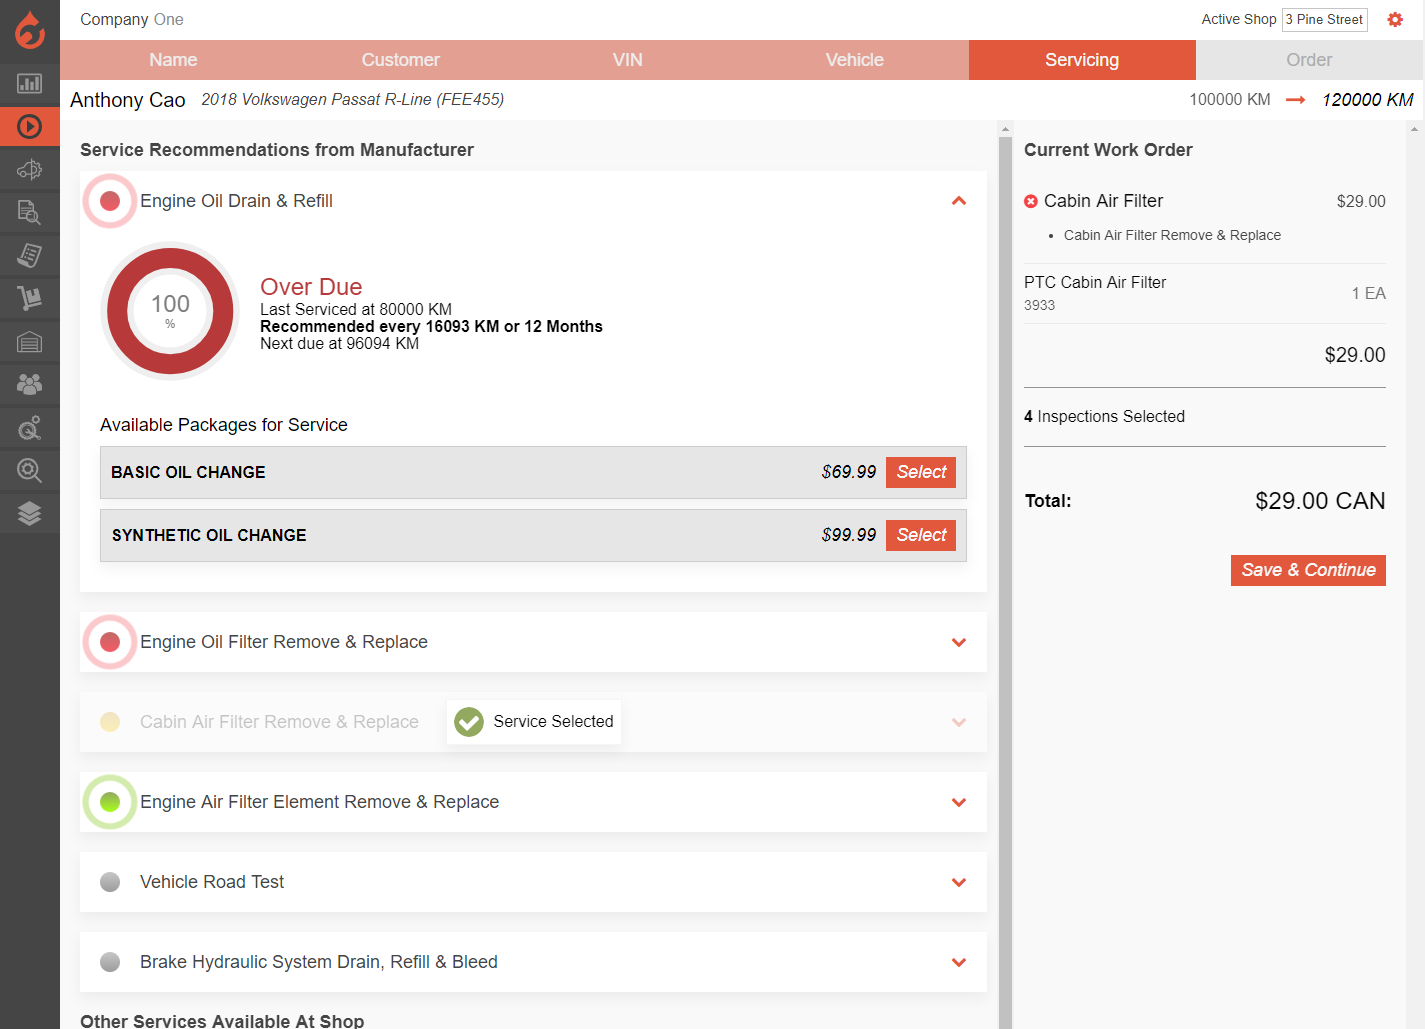This screenshot has width=1425, height=1029.
Task: Click the Next due at 96094 KM text
Action: [x=339, y=344]
